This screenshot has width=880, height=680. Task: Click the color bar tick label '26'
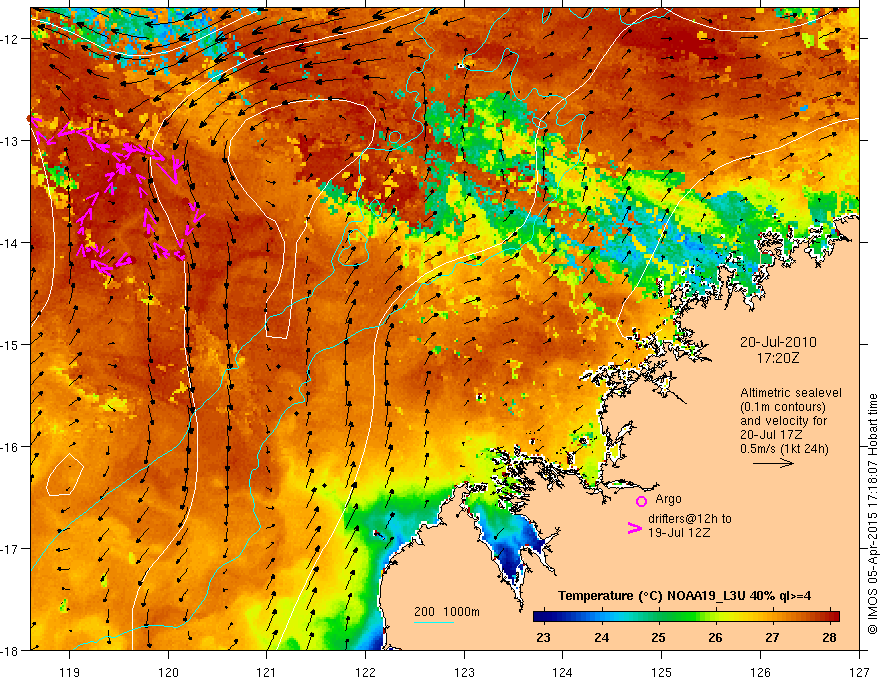[715, 637]
